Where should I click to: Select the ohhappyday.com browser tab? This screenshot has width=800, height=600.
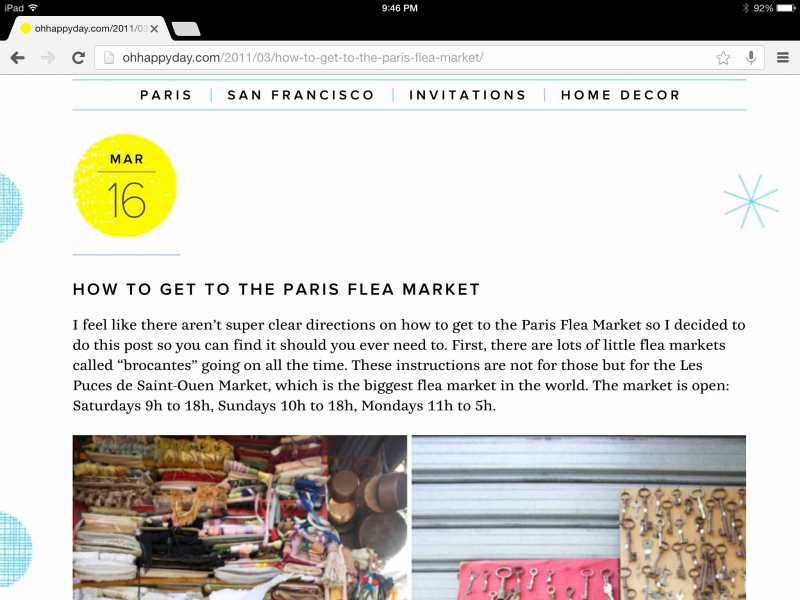point(85,29)
